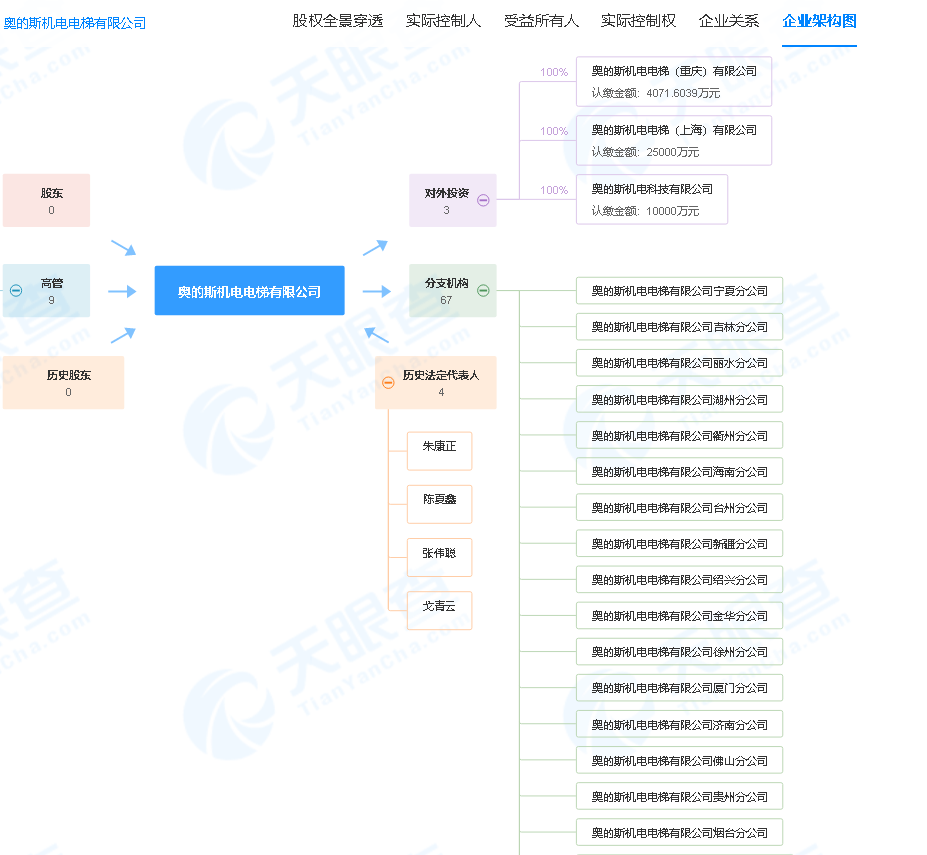Select the 金华分公司 branch node
This screenshot has width=927, height=855.
[x=679, y=616]
